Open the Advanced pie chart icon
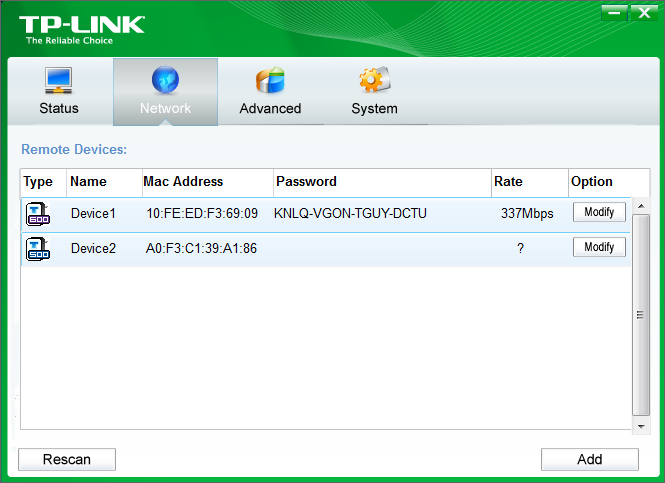 tap(270, 80)
